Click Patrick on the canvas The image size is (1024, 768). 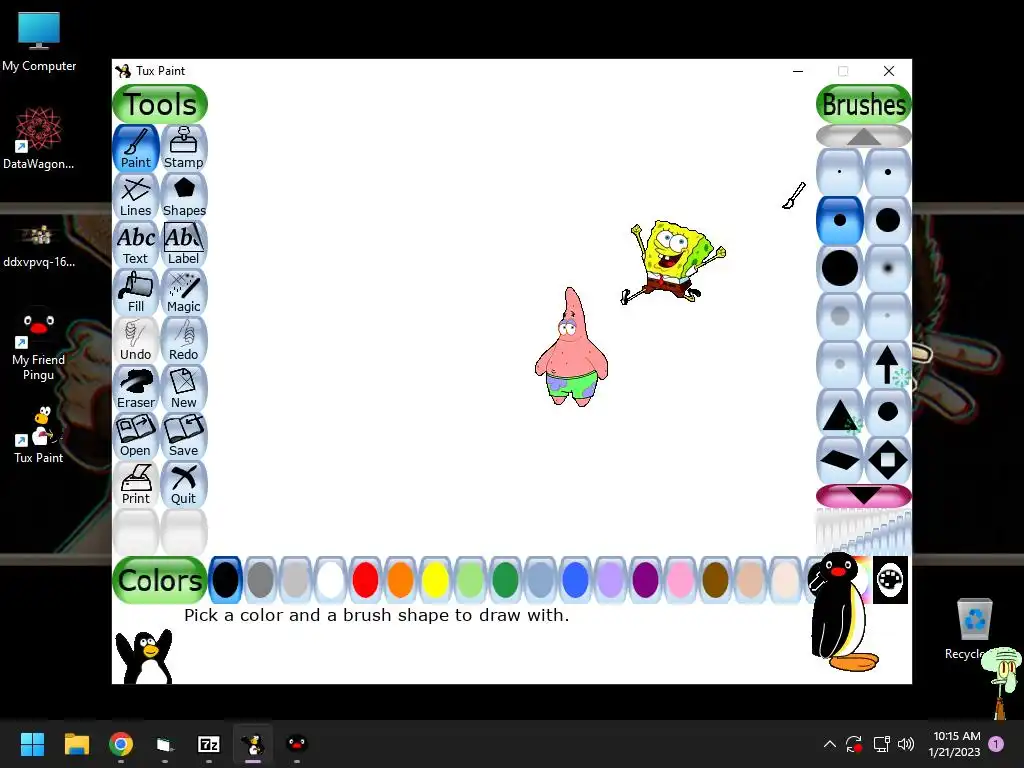(x=571, y=347)
